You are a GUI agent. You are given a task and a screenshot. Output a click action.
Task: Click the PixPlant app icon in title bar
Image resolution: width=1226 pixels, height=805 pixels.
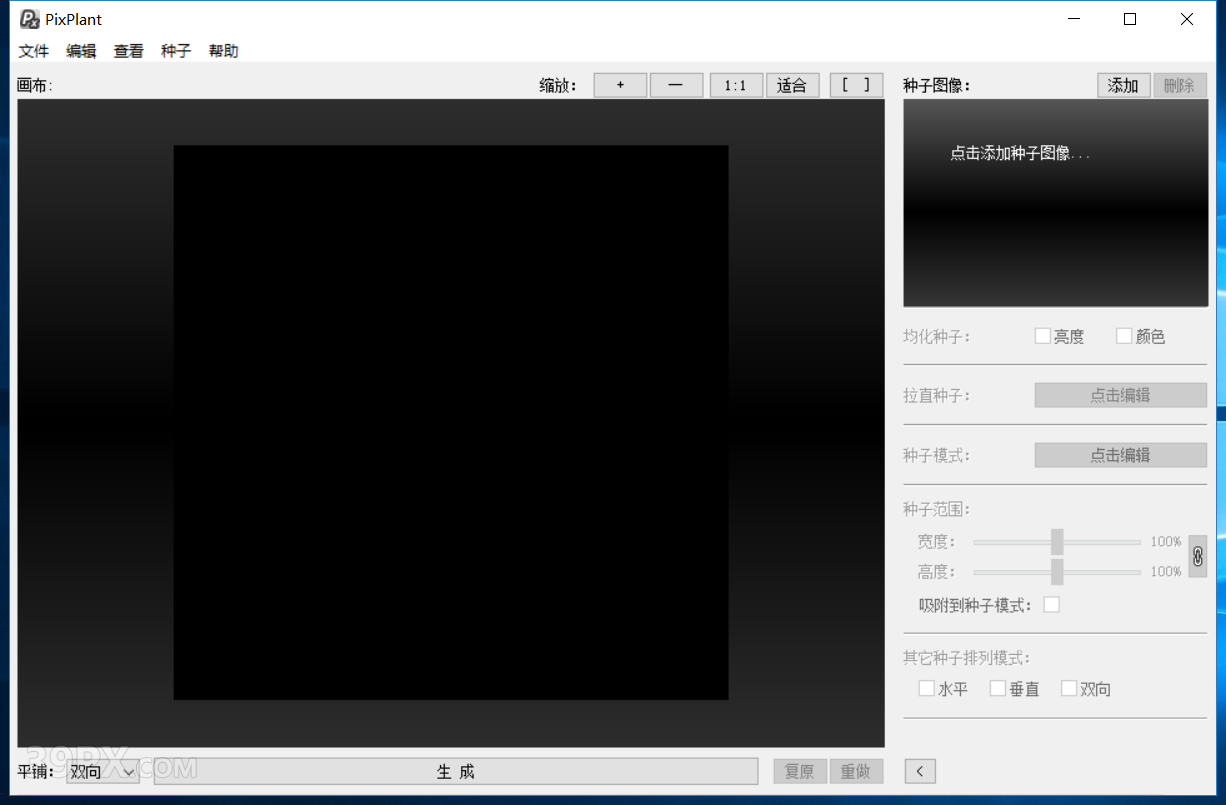pos(29,19)
